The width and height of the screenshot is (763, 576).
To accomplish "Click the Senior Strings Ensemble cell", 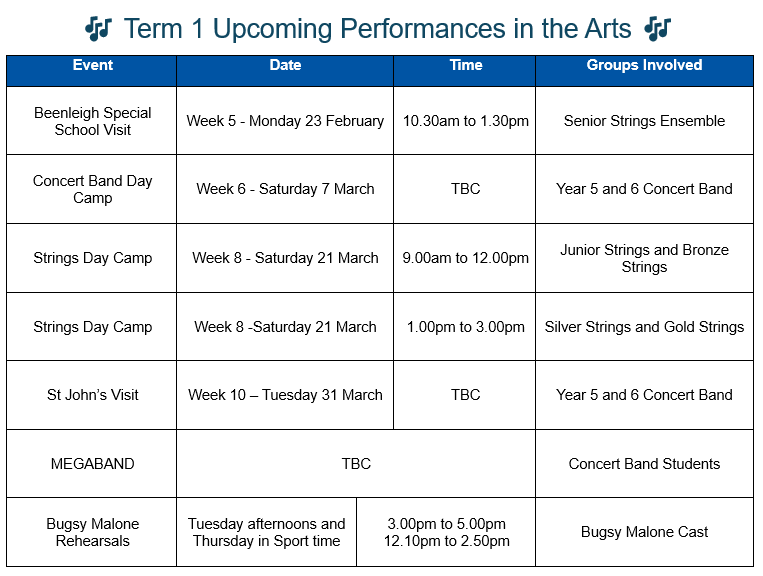I will pyautogui.click(x=644, y=121).
